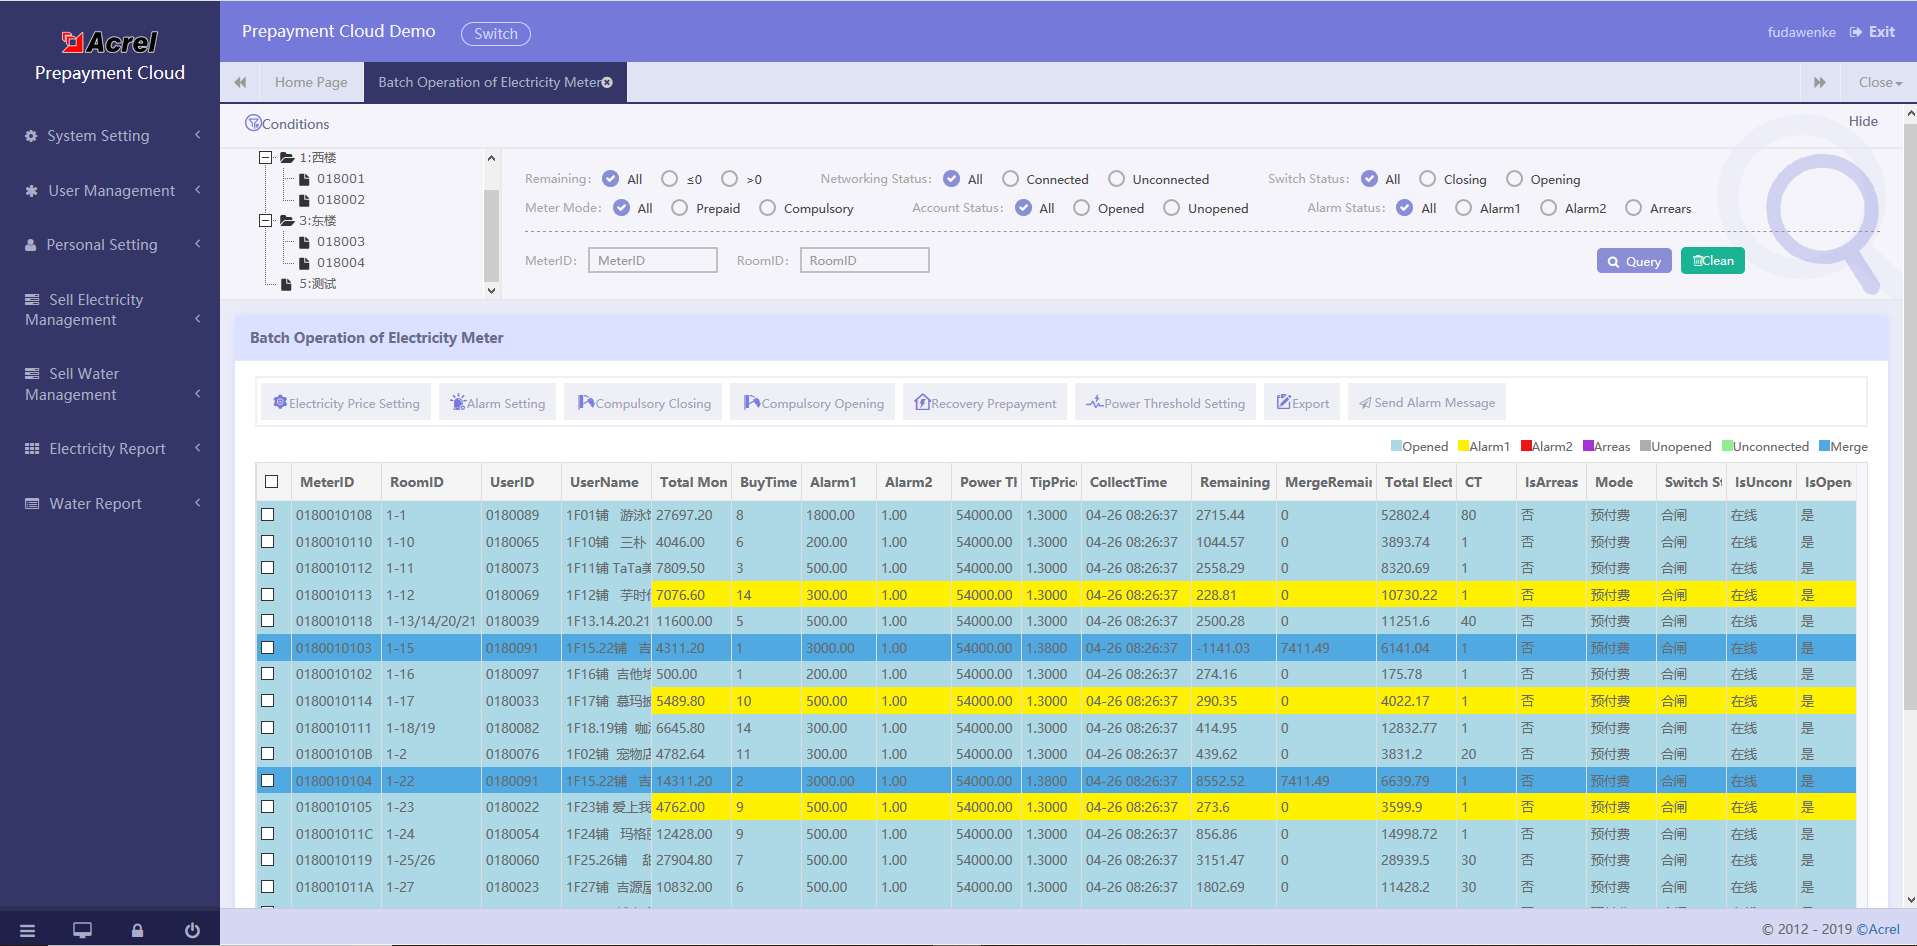Click the folder icon of 3:东楼
This screenshot has width=1917, height=946.
(x=287, y=221)
